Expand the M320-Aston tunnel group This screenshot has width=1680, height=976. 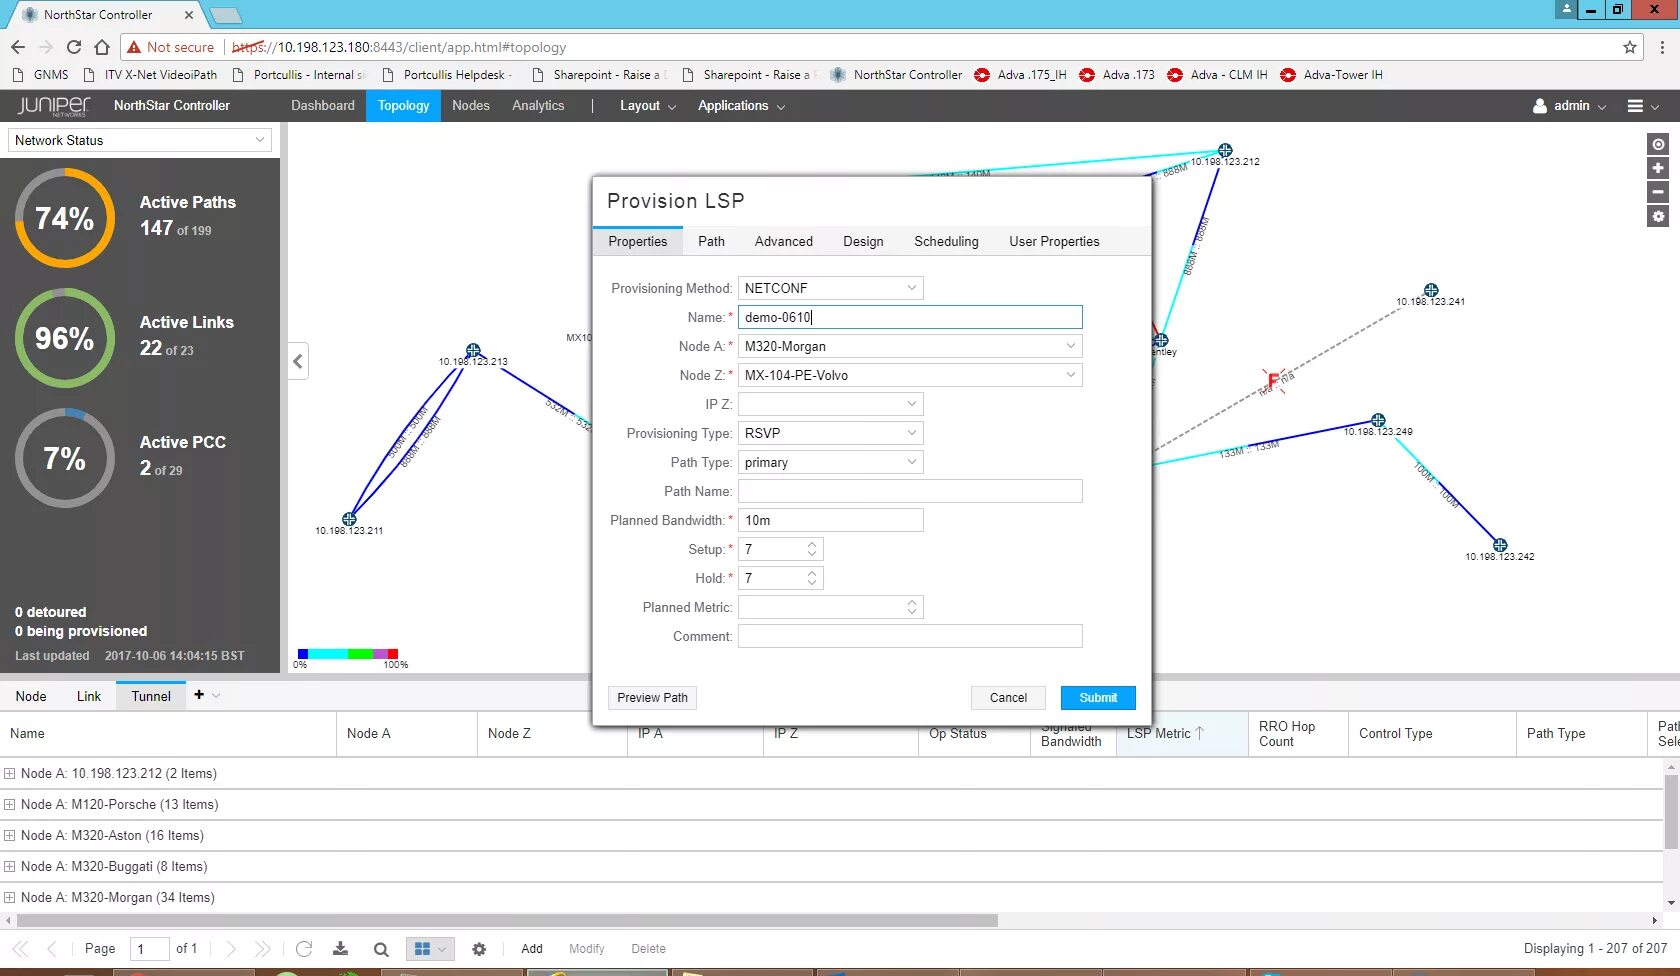[x=10, y=836]
